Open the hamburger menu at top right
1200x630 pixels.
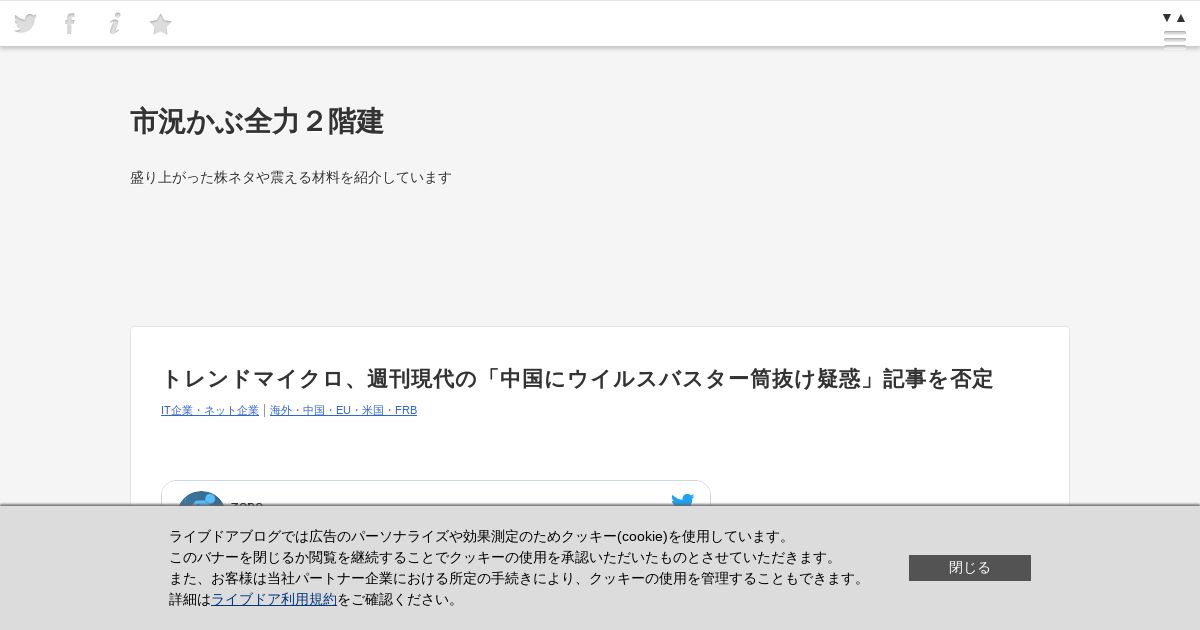[1175, 39]
